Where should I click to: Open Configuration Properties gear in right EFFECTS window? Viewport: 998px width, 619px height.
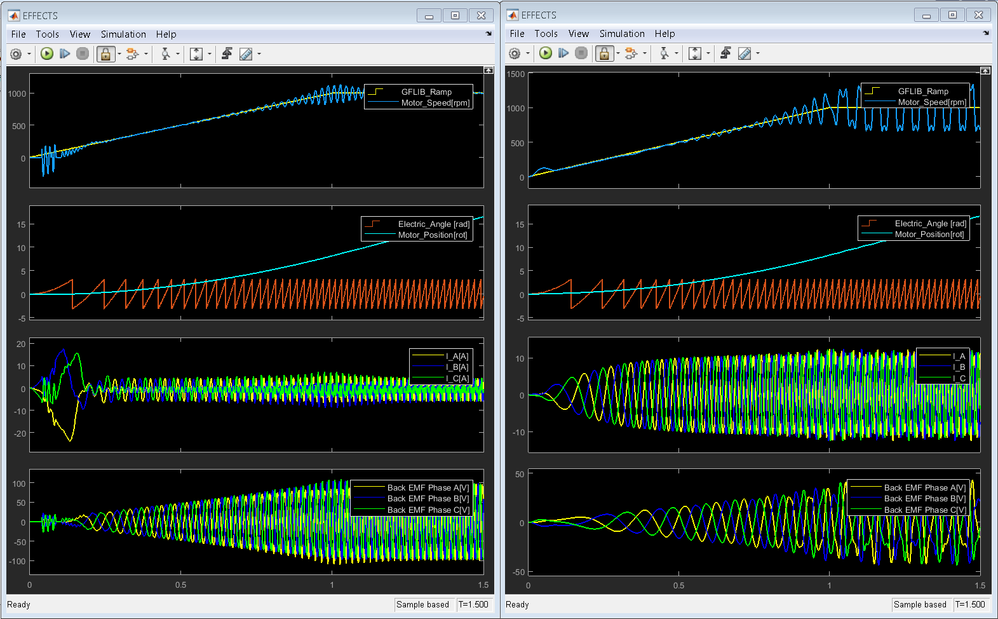click(514, 53)
